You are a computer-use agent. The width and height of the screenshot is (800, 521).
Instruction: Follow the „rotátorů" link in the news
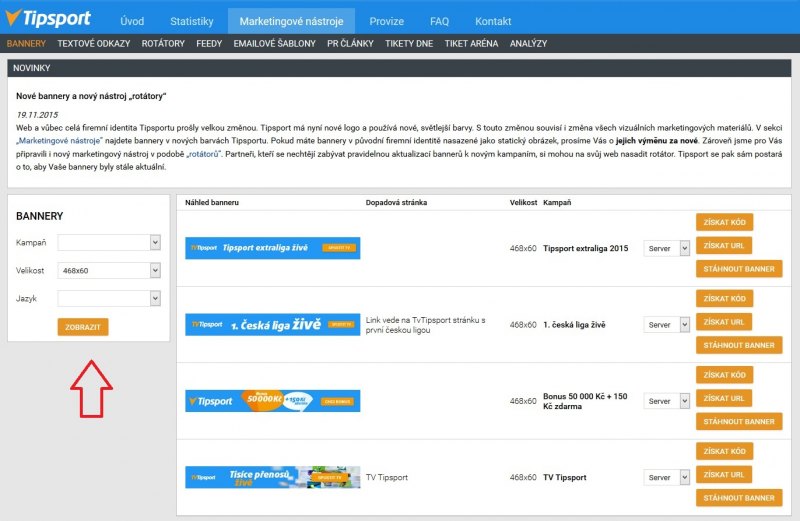coord(203,154)
